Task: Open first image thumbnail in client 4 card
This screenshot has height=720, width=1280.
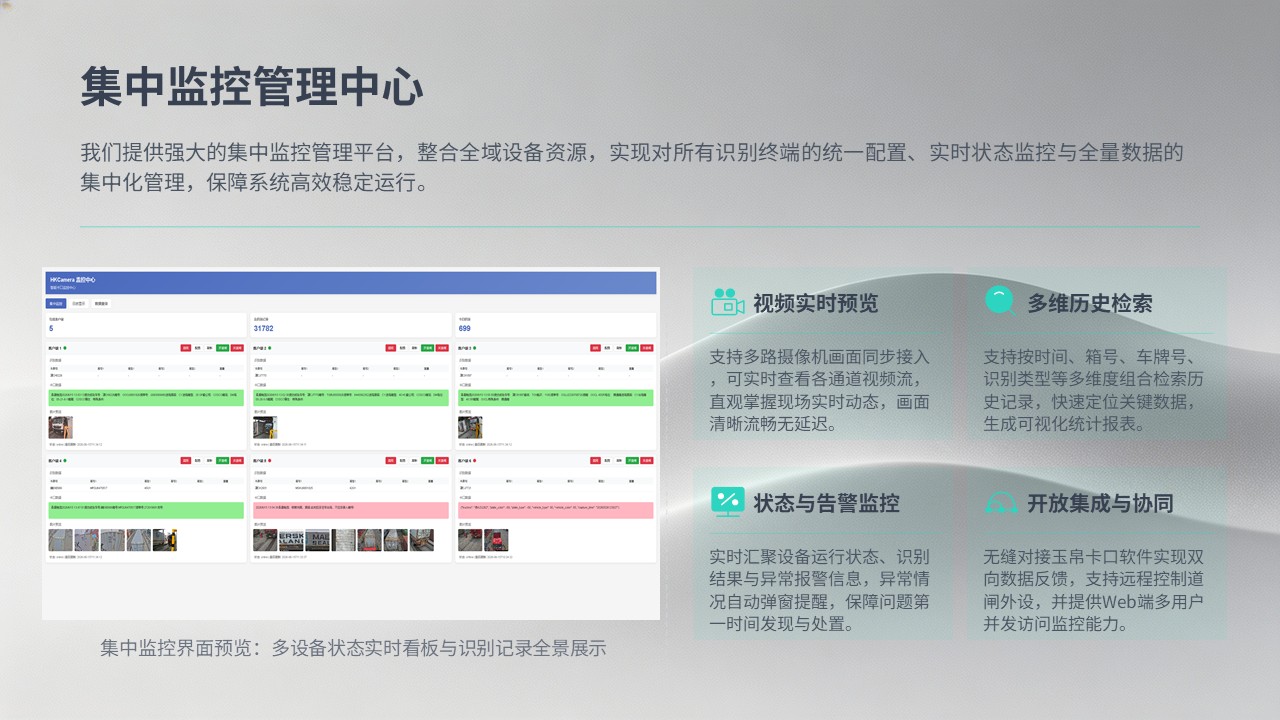Action: 61,540
